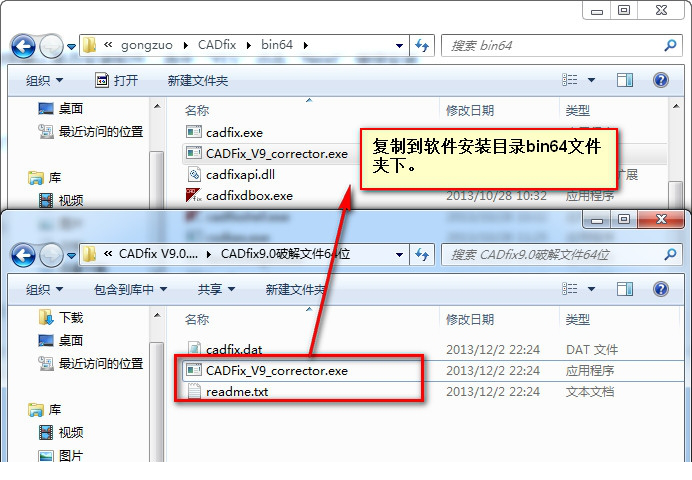This screenshot has height=480, width=692.
Task: Toggle preview pane in bin64 window
Action: [624, 80]
